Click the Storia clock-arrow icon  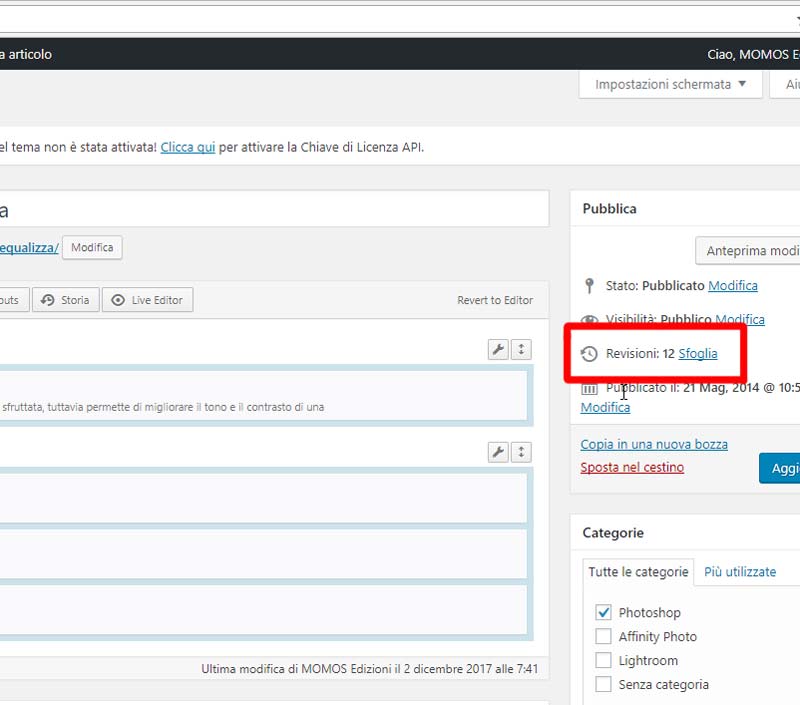(x=47, y=300)
